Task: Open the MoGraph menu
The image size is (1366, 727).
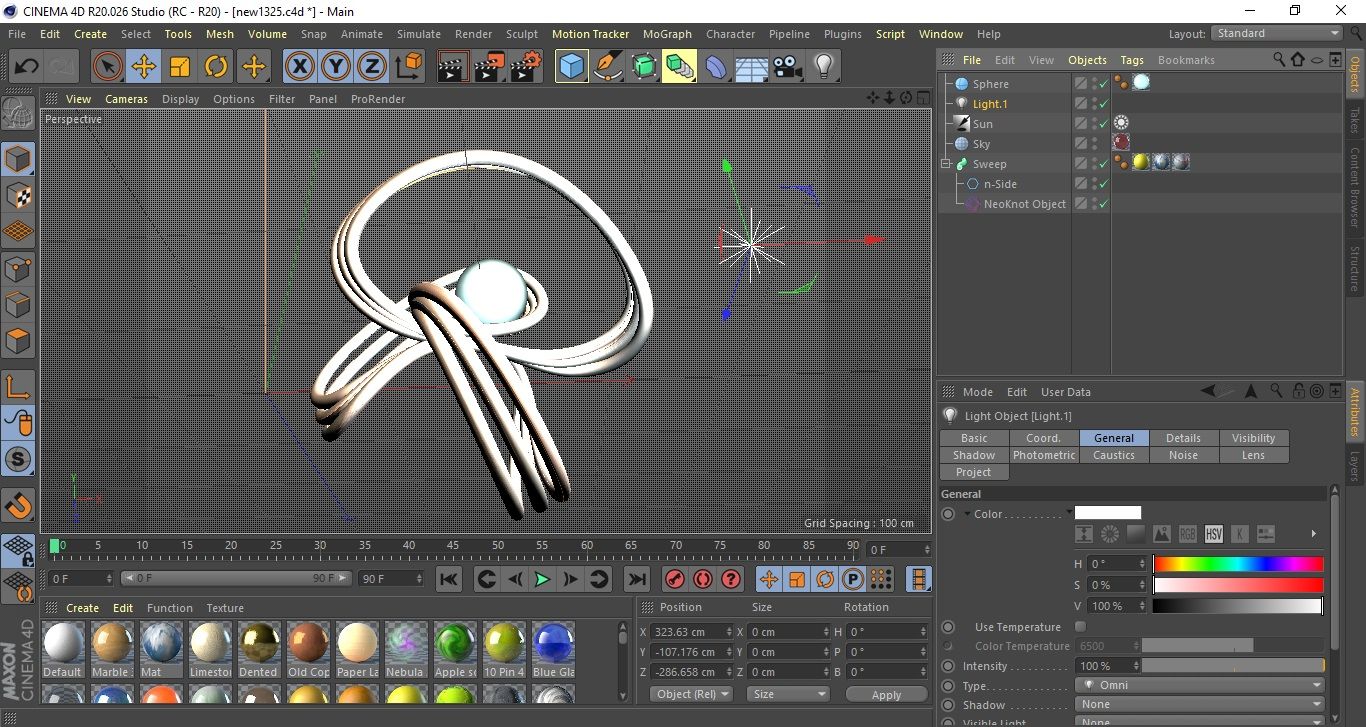Action: 667,34
